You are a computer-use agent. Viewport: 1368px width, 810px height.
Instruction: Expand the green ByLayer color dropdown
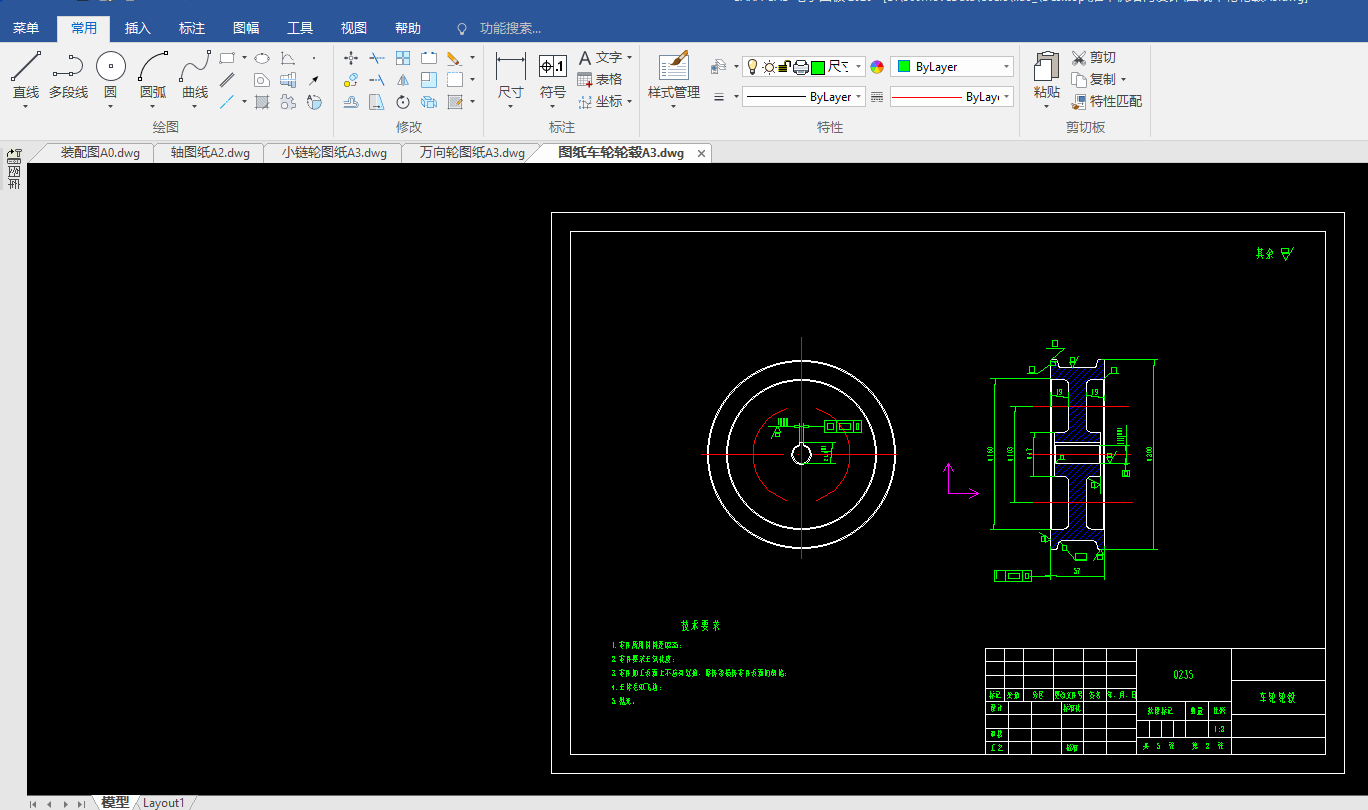coord(1006,67)
